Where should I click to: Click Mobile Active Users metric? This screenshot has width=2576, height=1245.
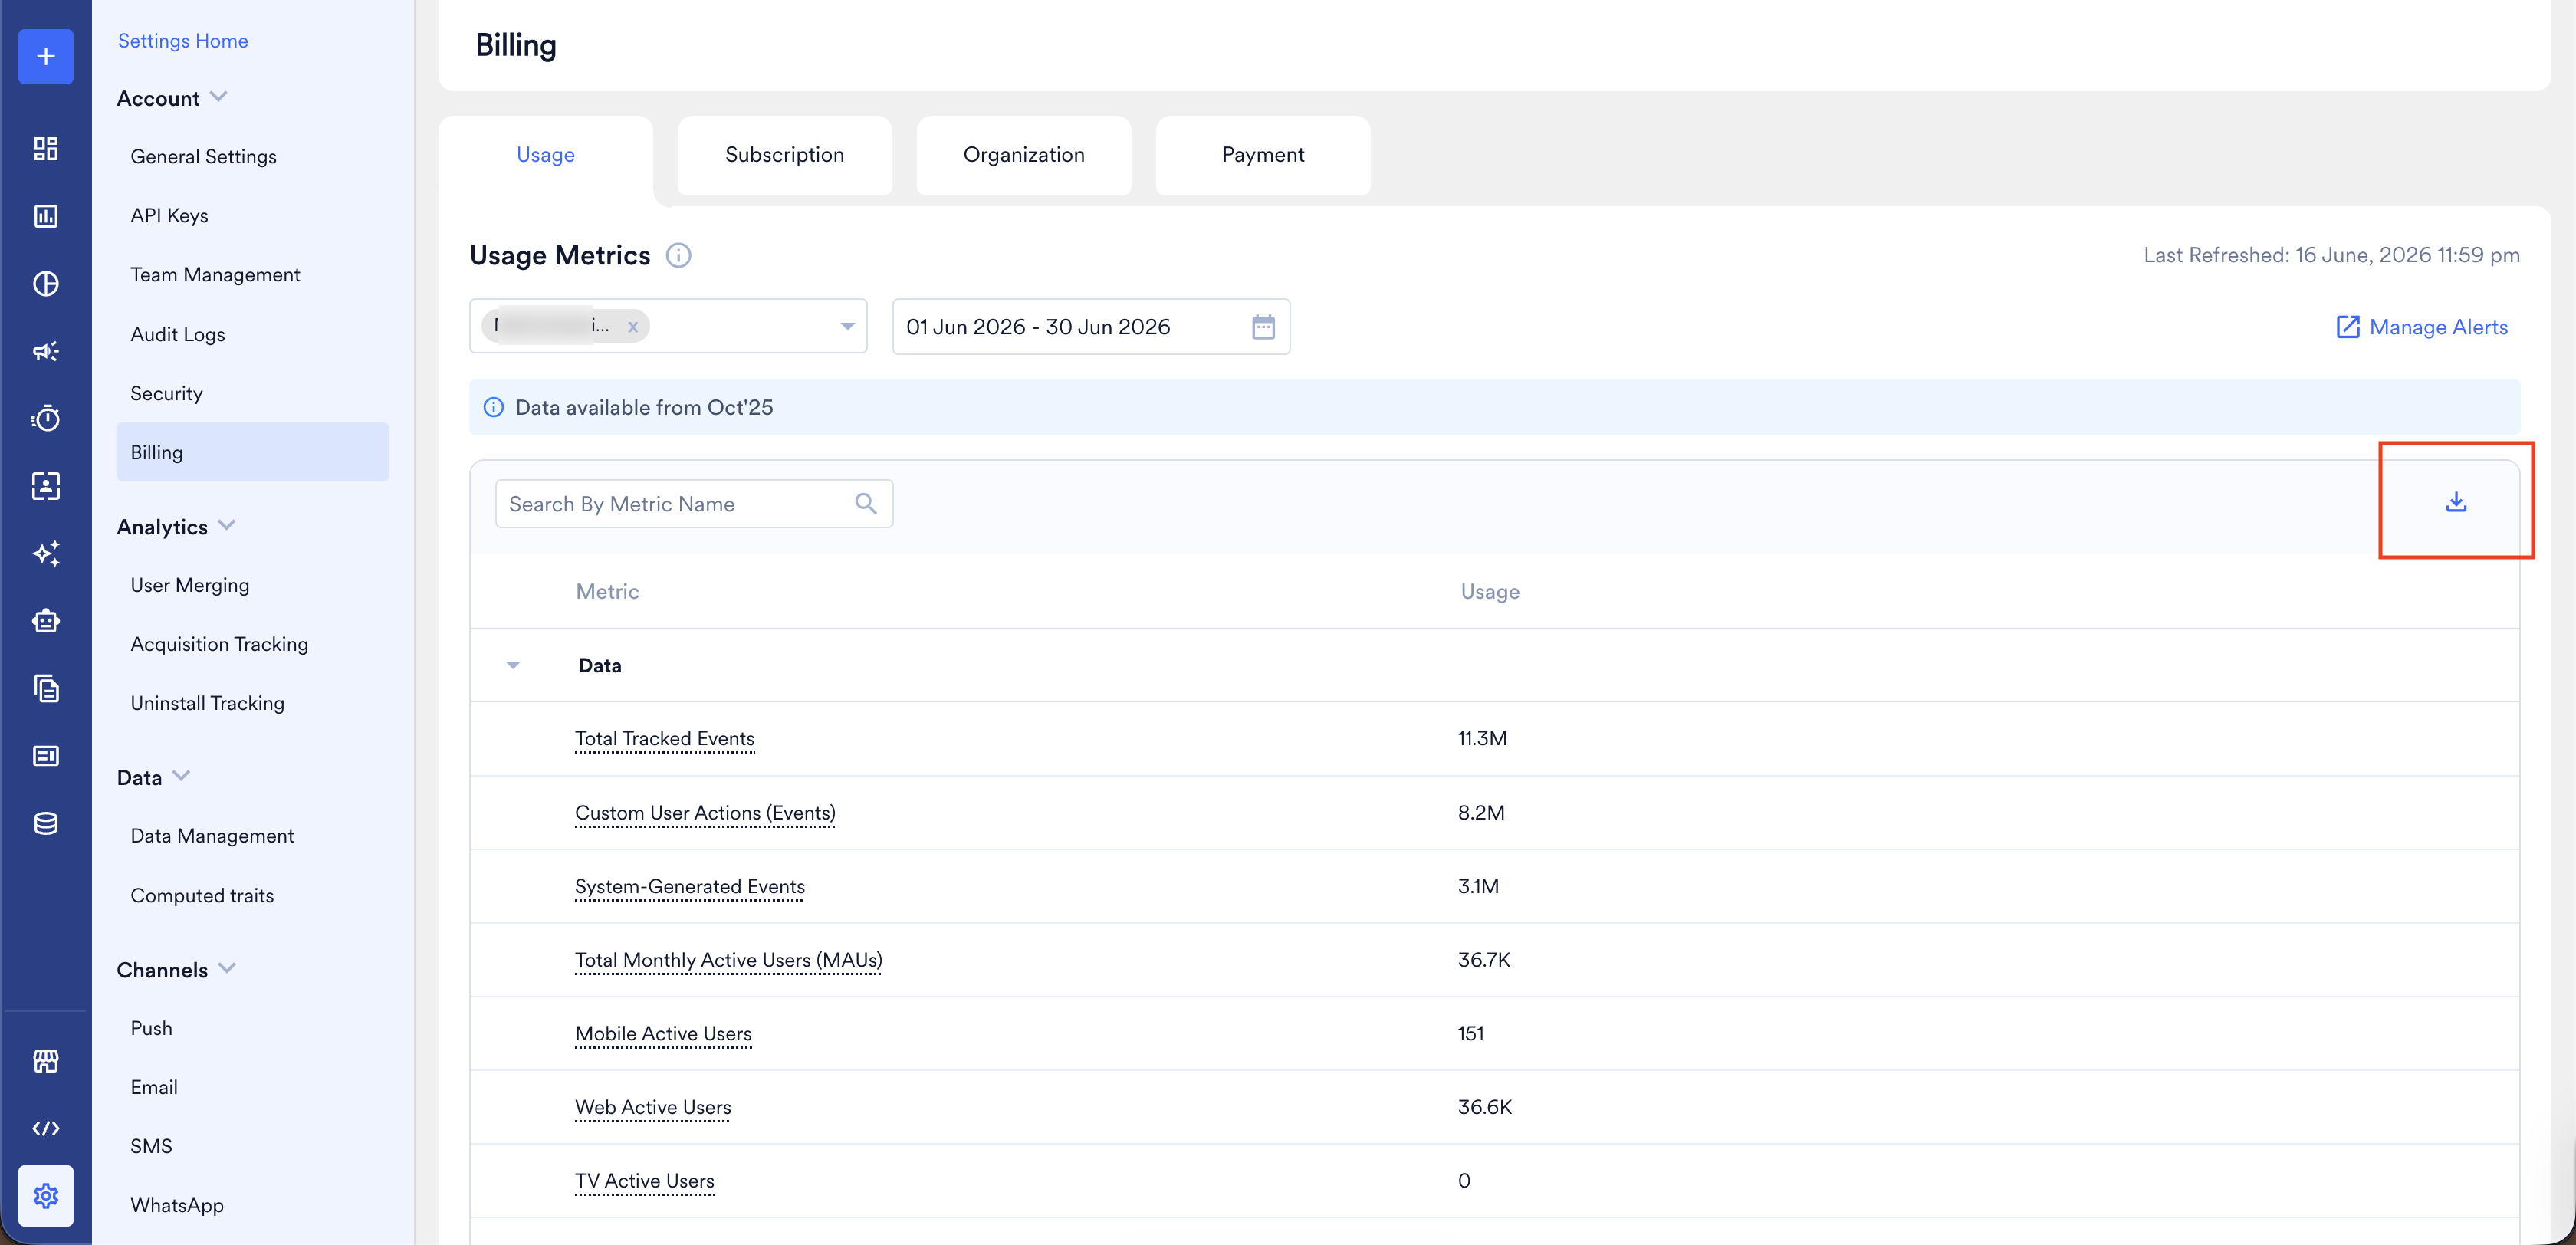pos(664,1034)
